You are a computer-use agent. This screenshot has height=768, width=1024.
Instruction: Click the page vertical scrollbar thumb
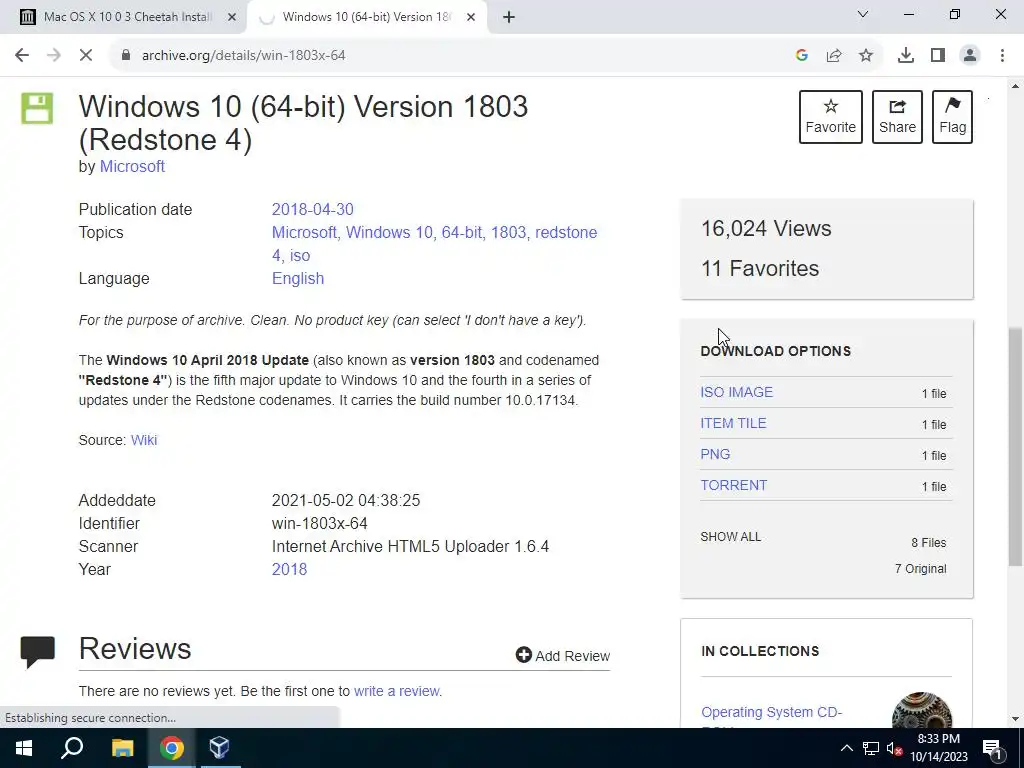coord(1016,447)
